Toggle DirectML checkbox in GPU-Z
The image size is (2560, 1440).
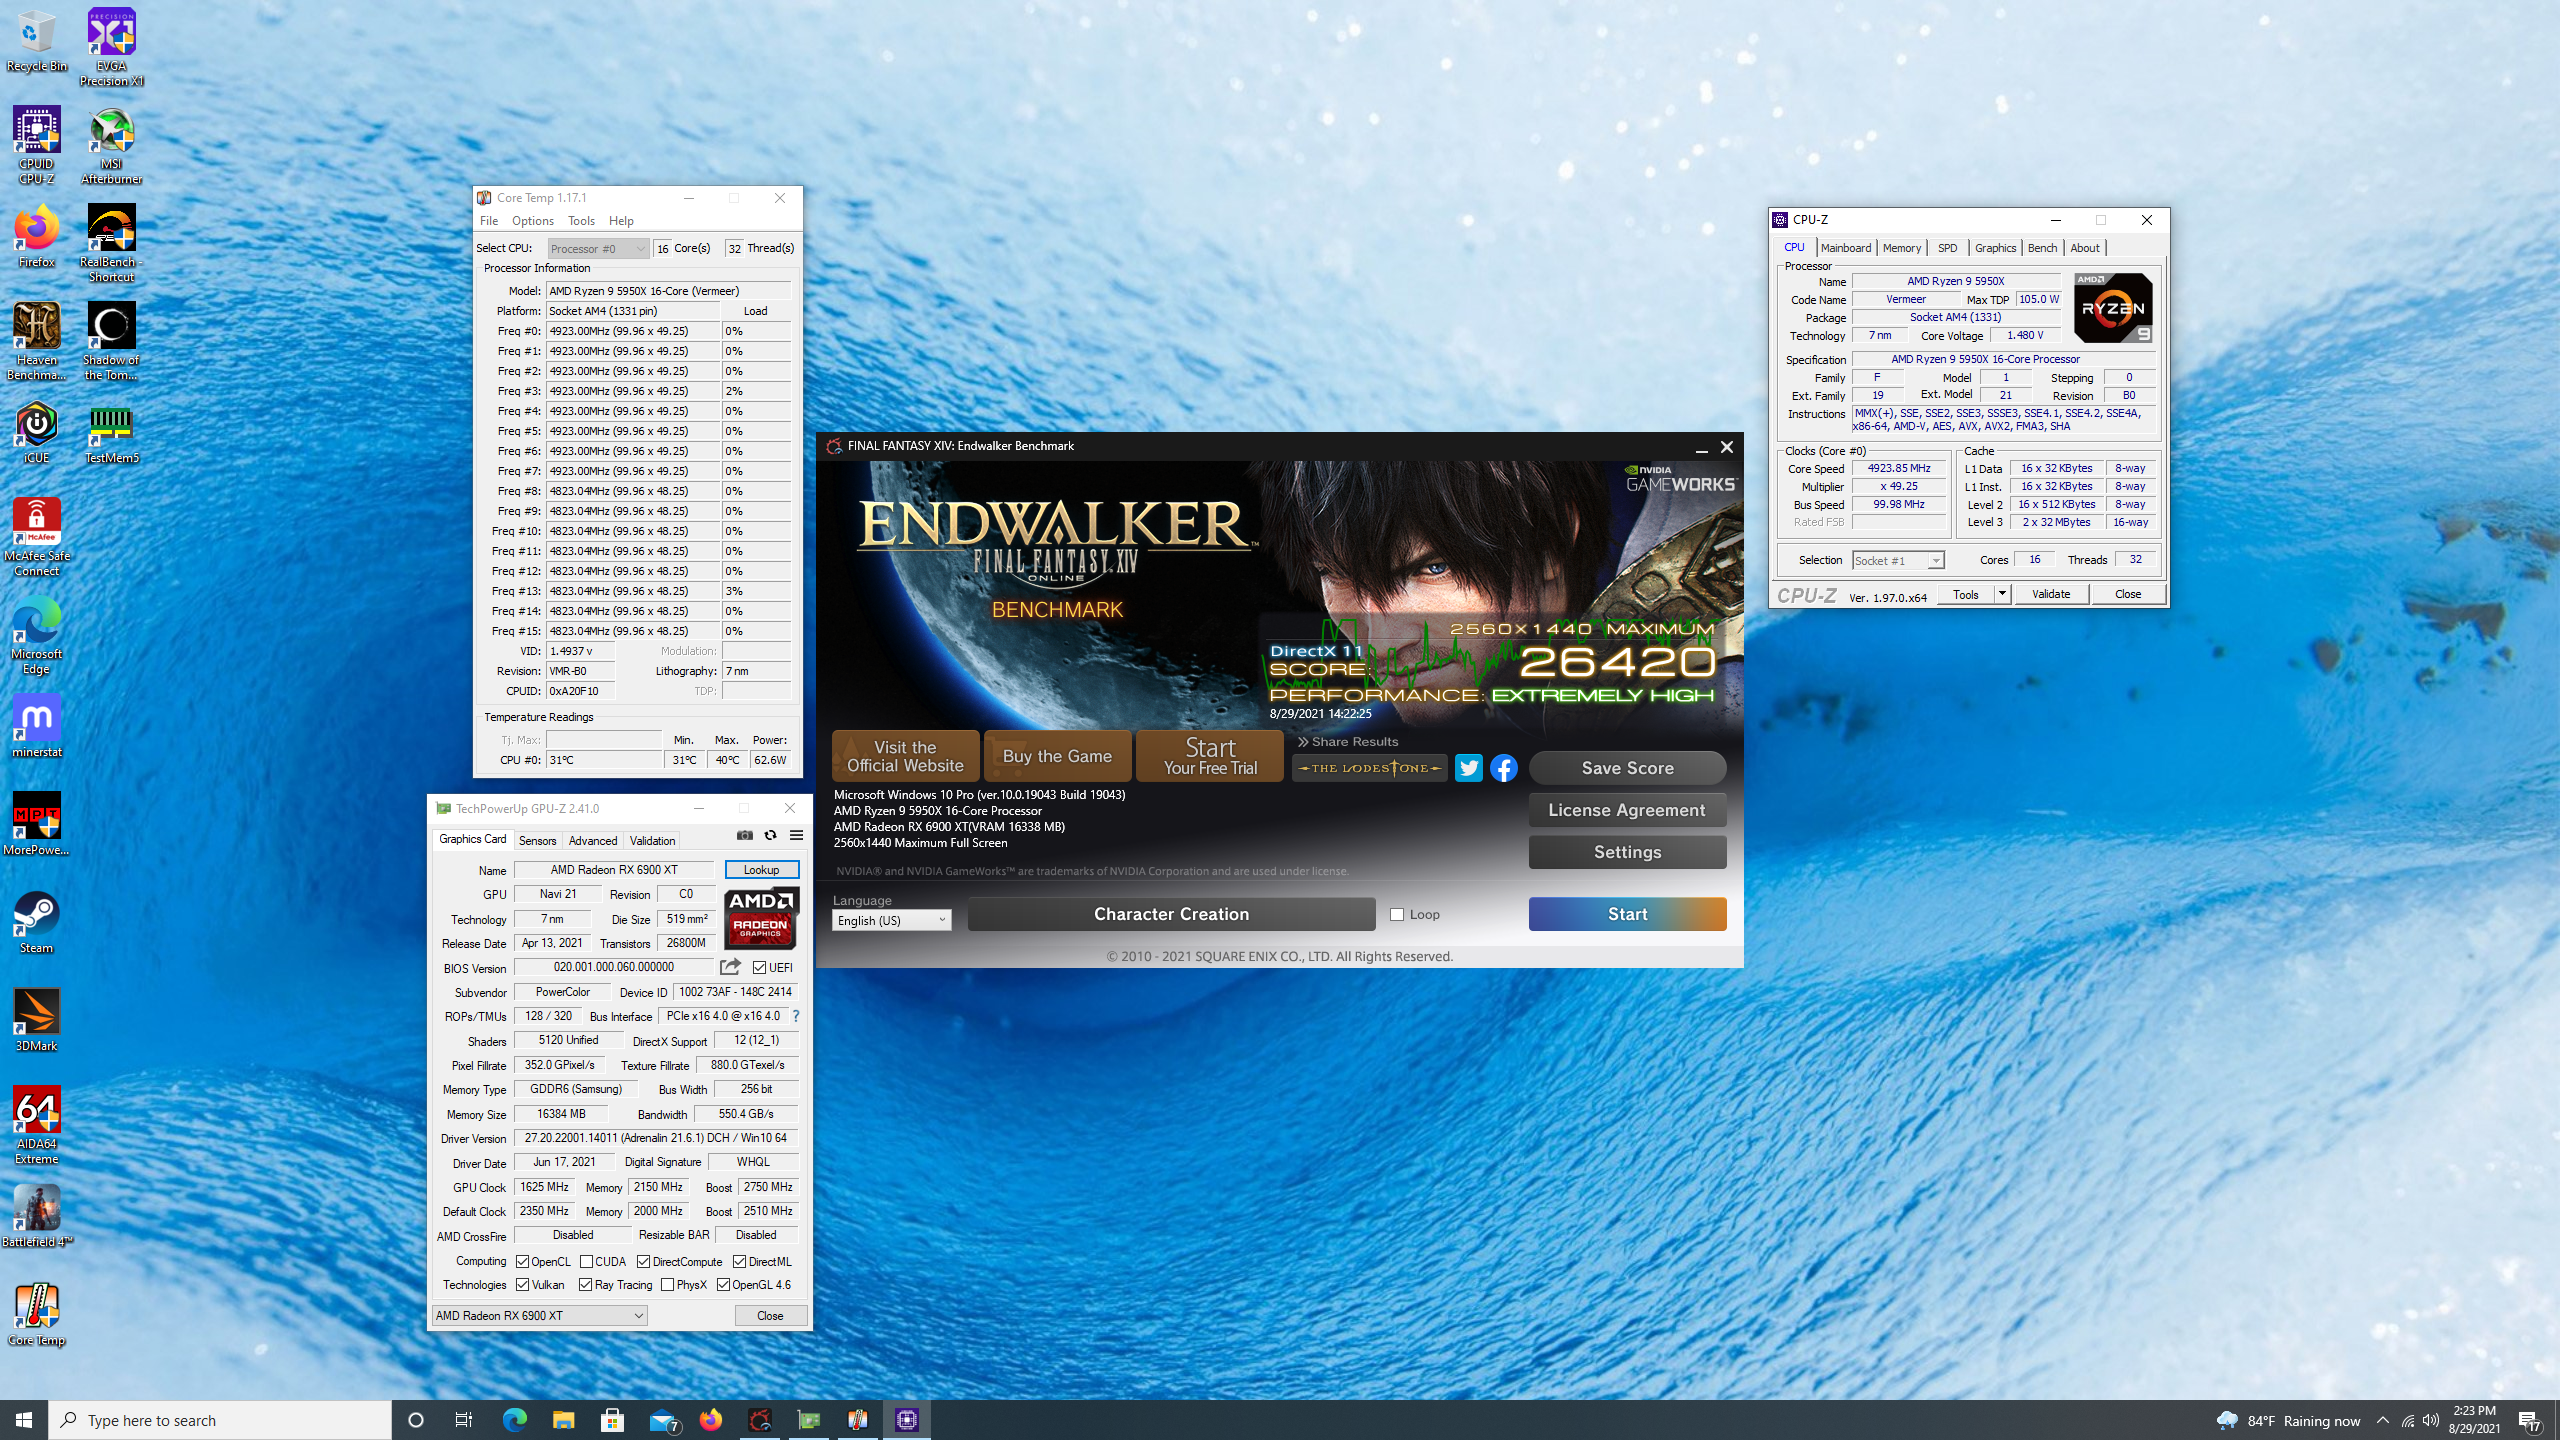[740, 1261]
